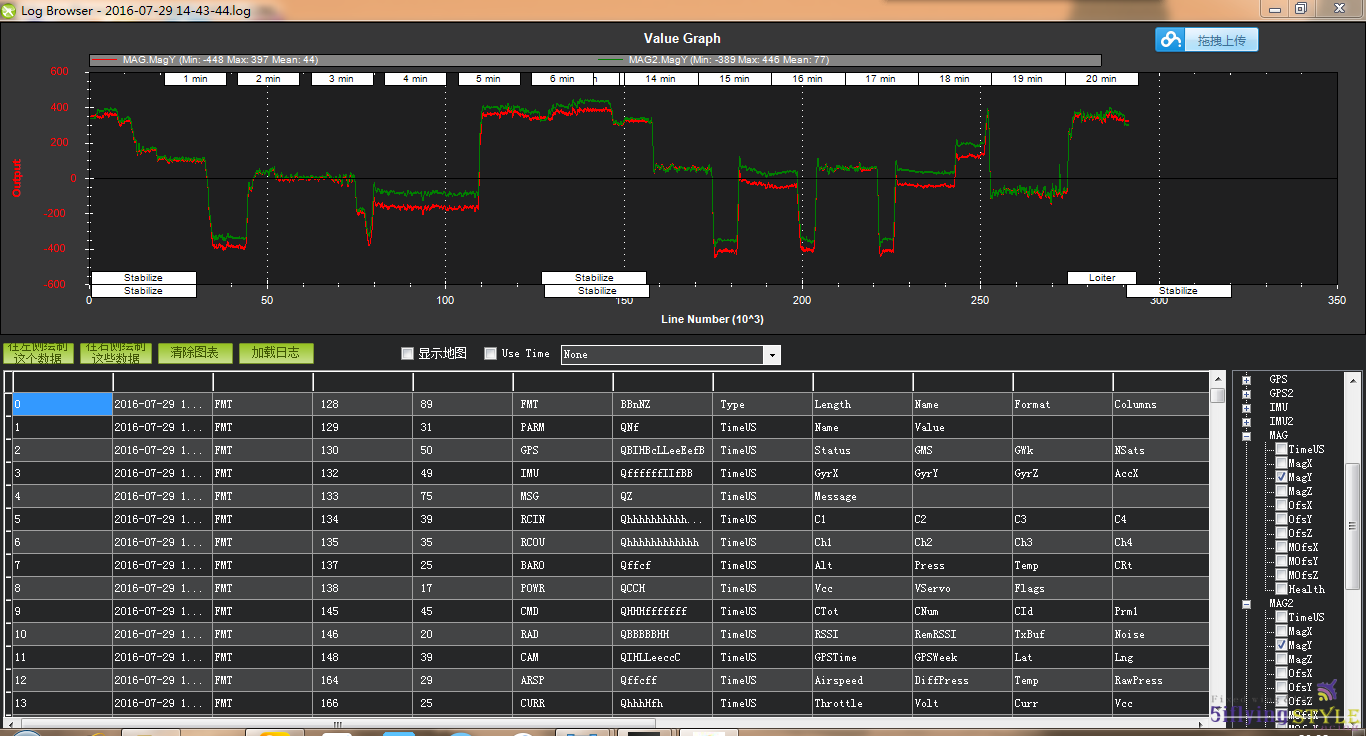The width and height of the screenshot is (1366, 736).
Task: Select the highlighted row number 0 cell
Action: (62, 404)
